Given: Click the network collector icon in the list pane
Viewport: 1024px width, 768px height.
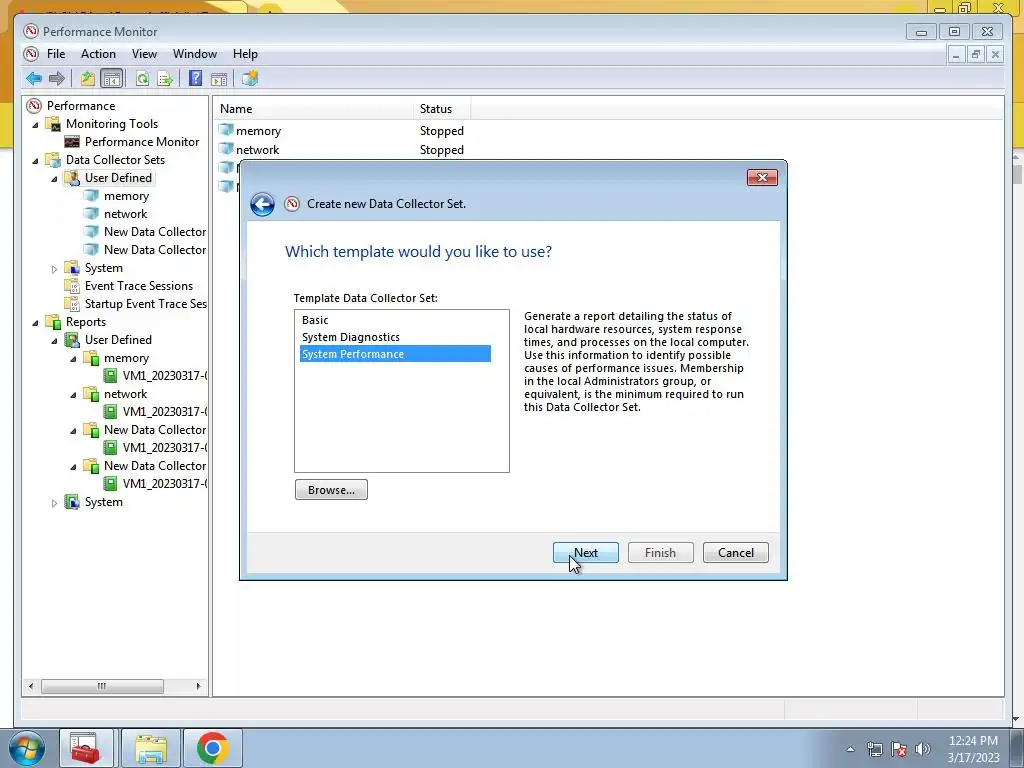Looking at the screenshot, I should [x=226, y=149].
